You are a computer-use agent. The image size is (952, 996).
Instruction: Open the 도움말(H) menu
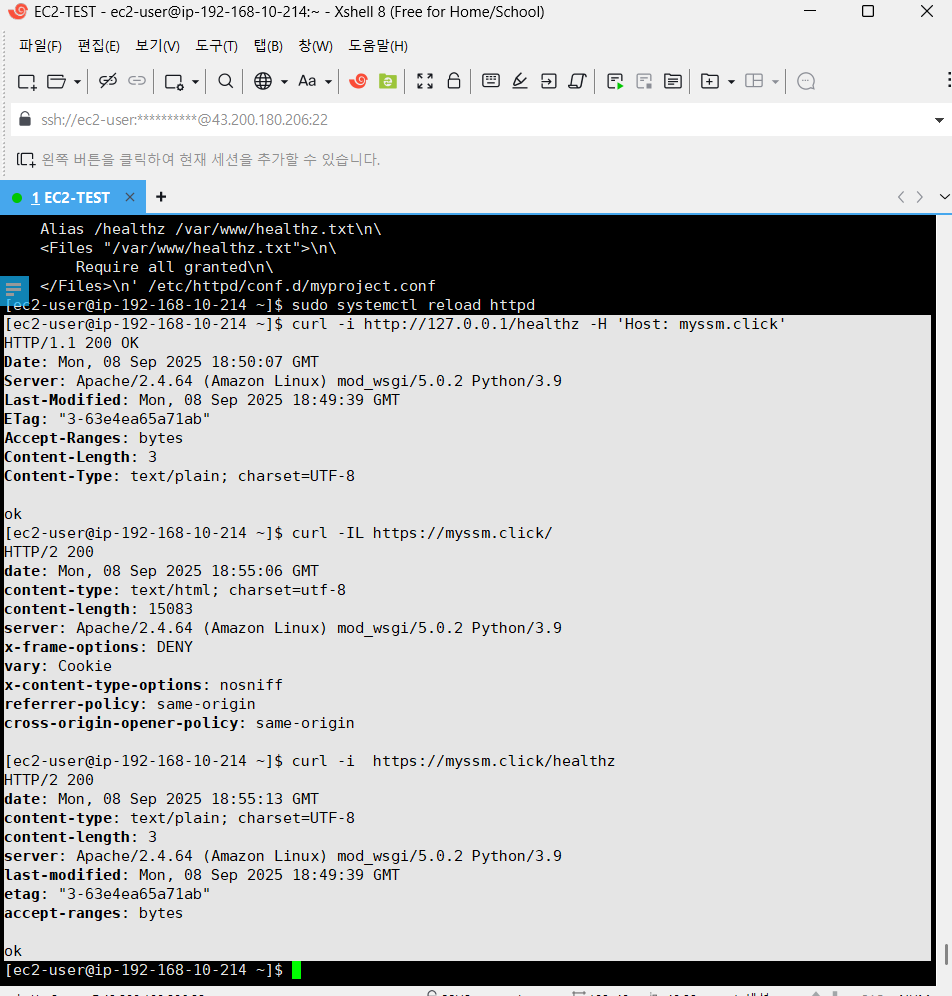click(378, 46)
